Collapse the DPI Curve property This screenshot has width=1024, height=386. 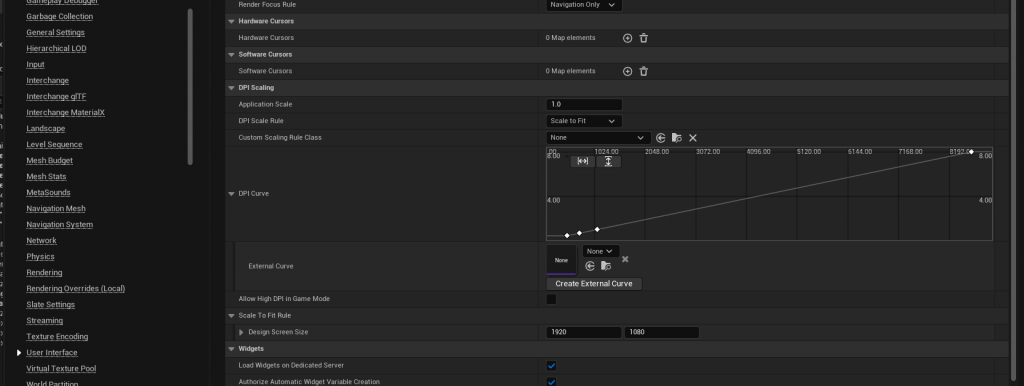231,194
